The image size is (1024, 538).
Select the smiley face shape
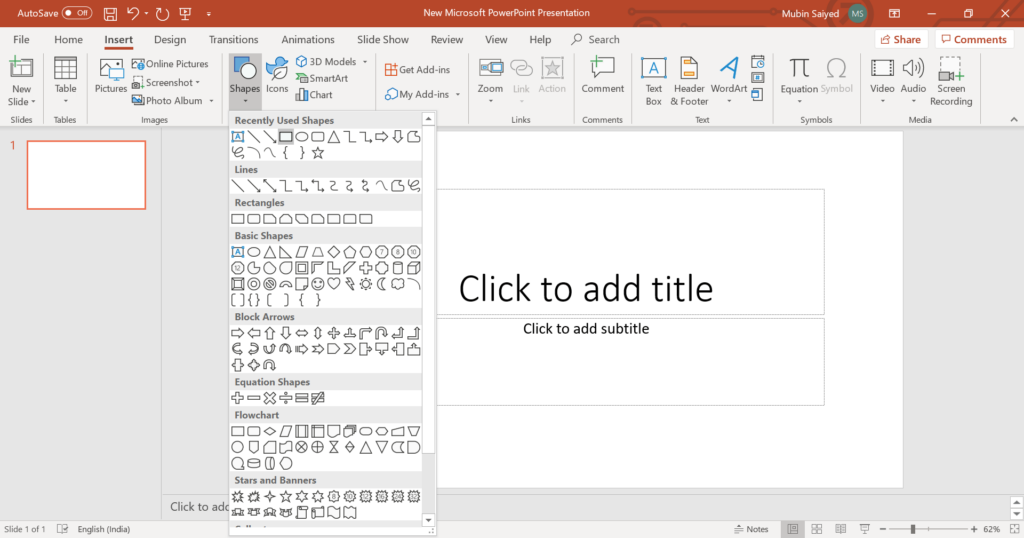[318, 284]
